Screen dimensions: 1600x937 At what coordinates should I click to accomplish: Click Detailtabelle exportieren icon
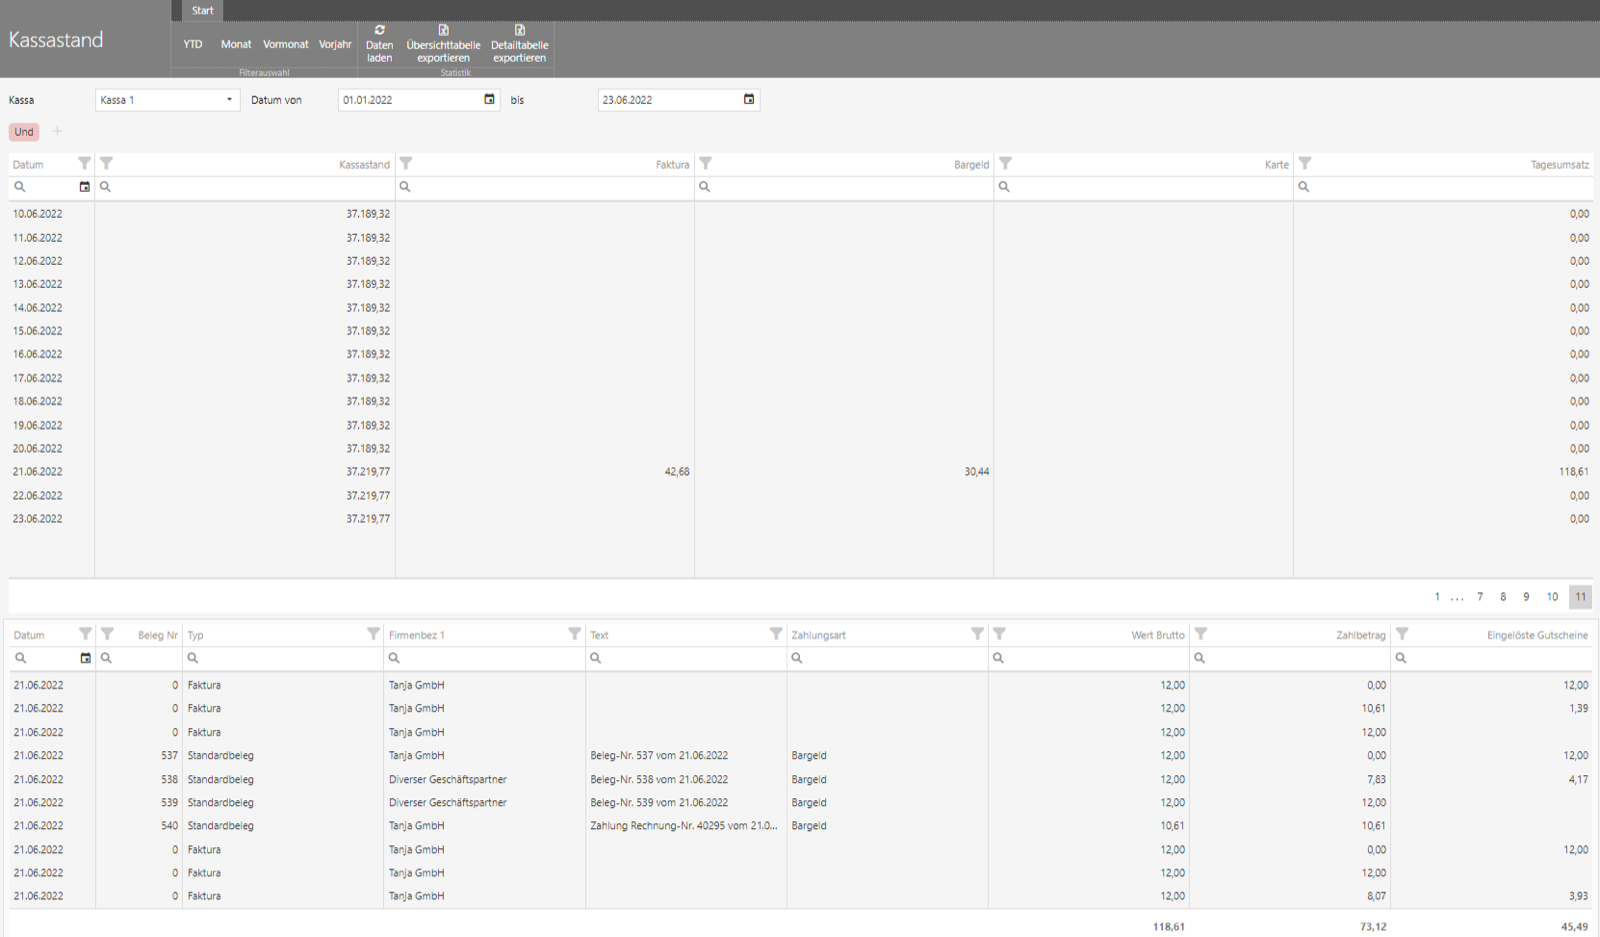pyautogui.click(x=519, y=30)
